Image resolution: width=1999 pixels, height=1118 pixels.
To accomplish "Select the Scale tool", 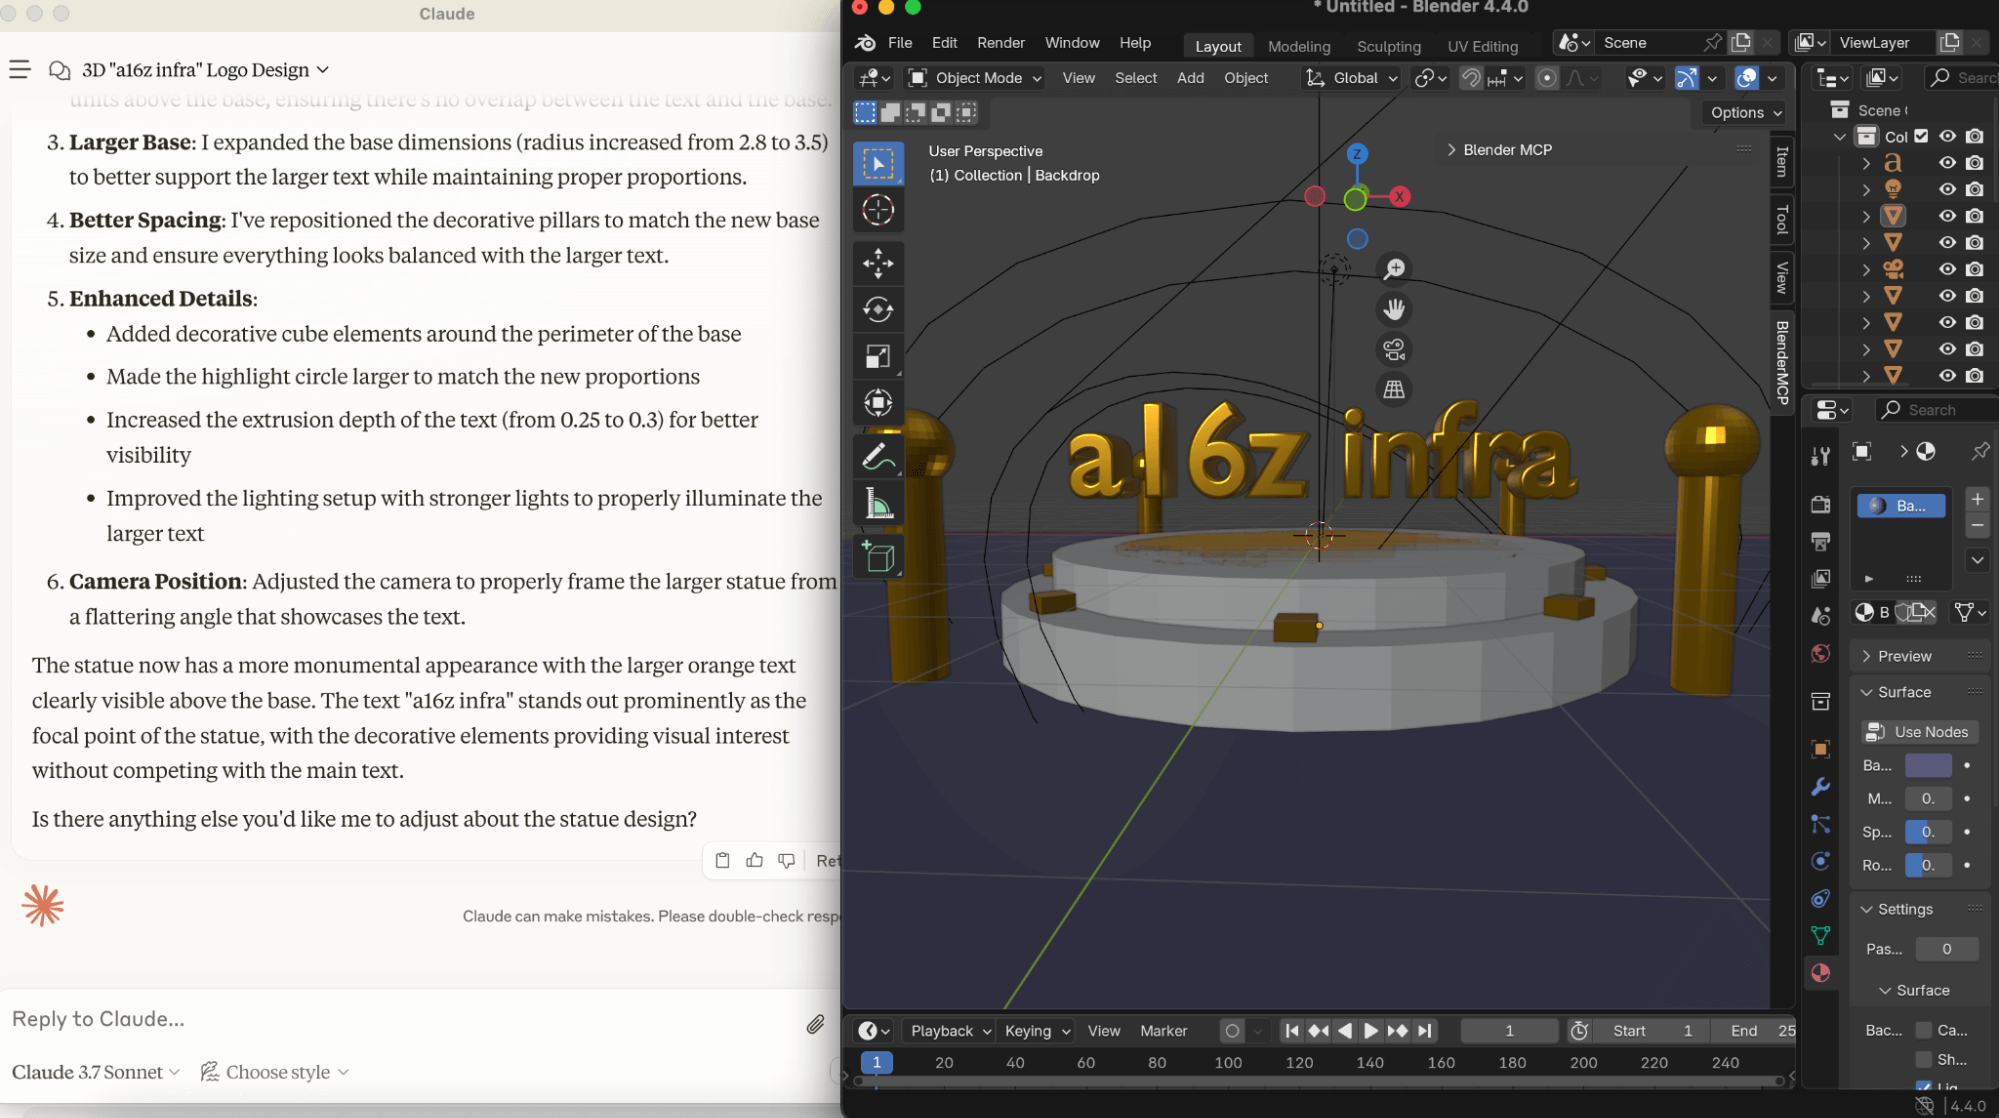I will pos(877,356).
